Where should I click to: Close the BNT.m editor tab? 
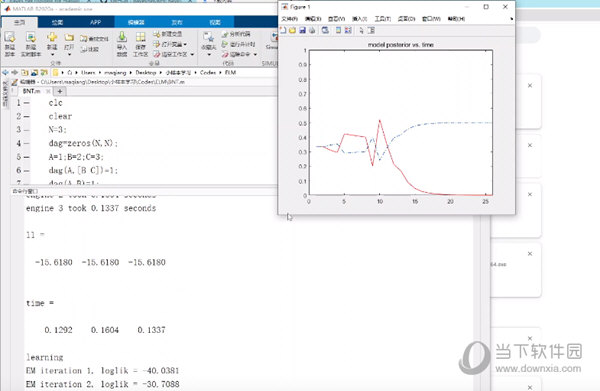[48, 91]
